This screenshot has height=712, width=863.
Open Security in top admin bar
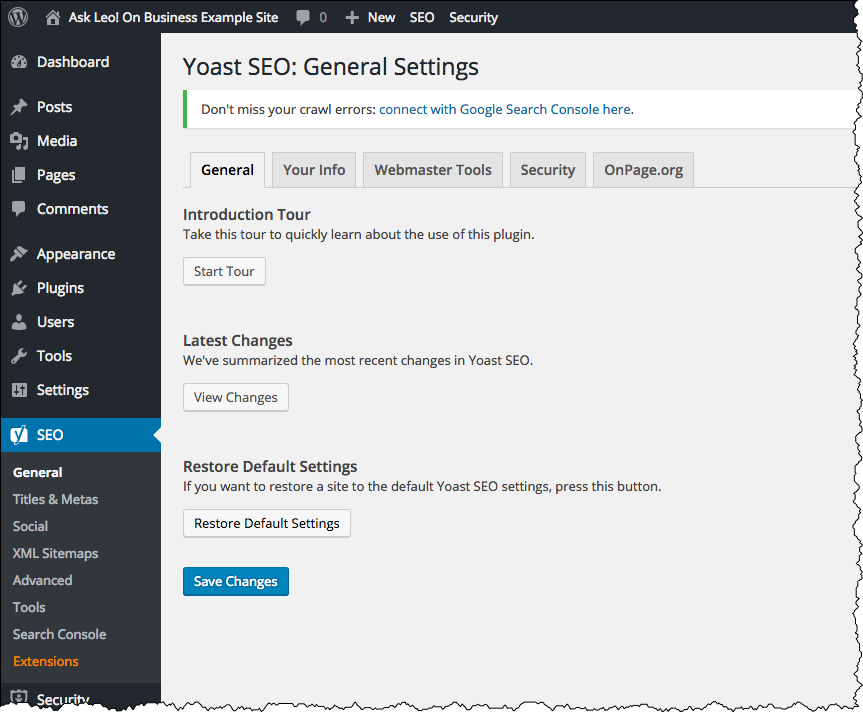[x=473, y=18]
